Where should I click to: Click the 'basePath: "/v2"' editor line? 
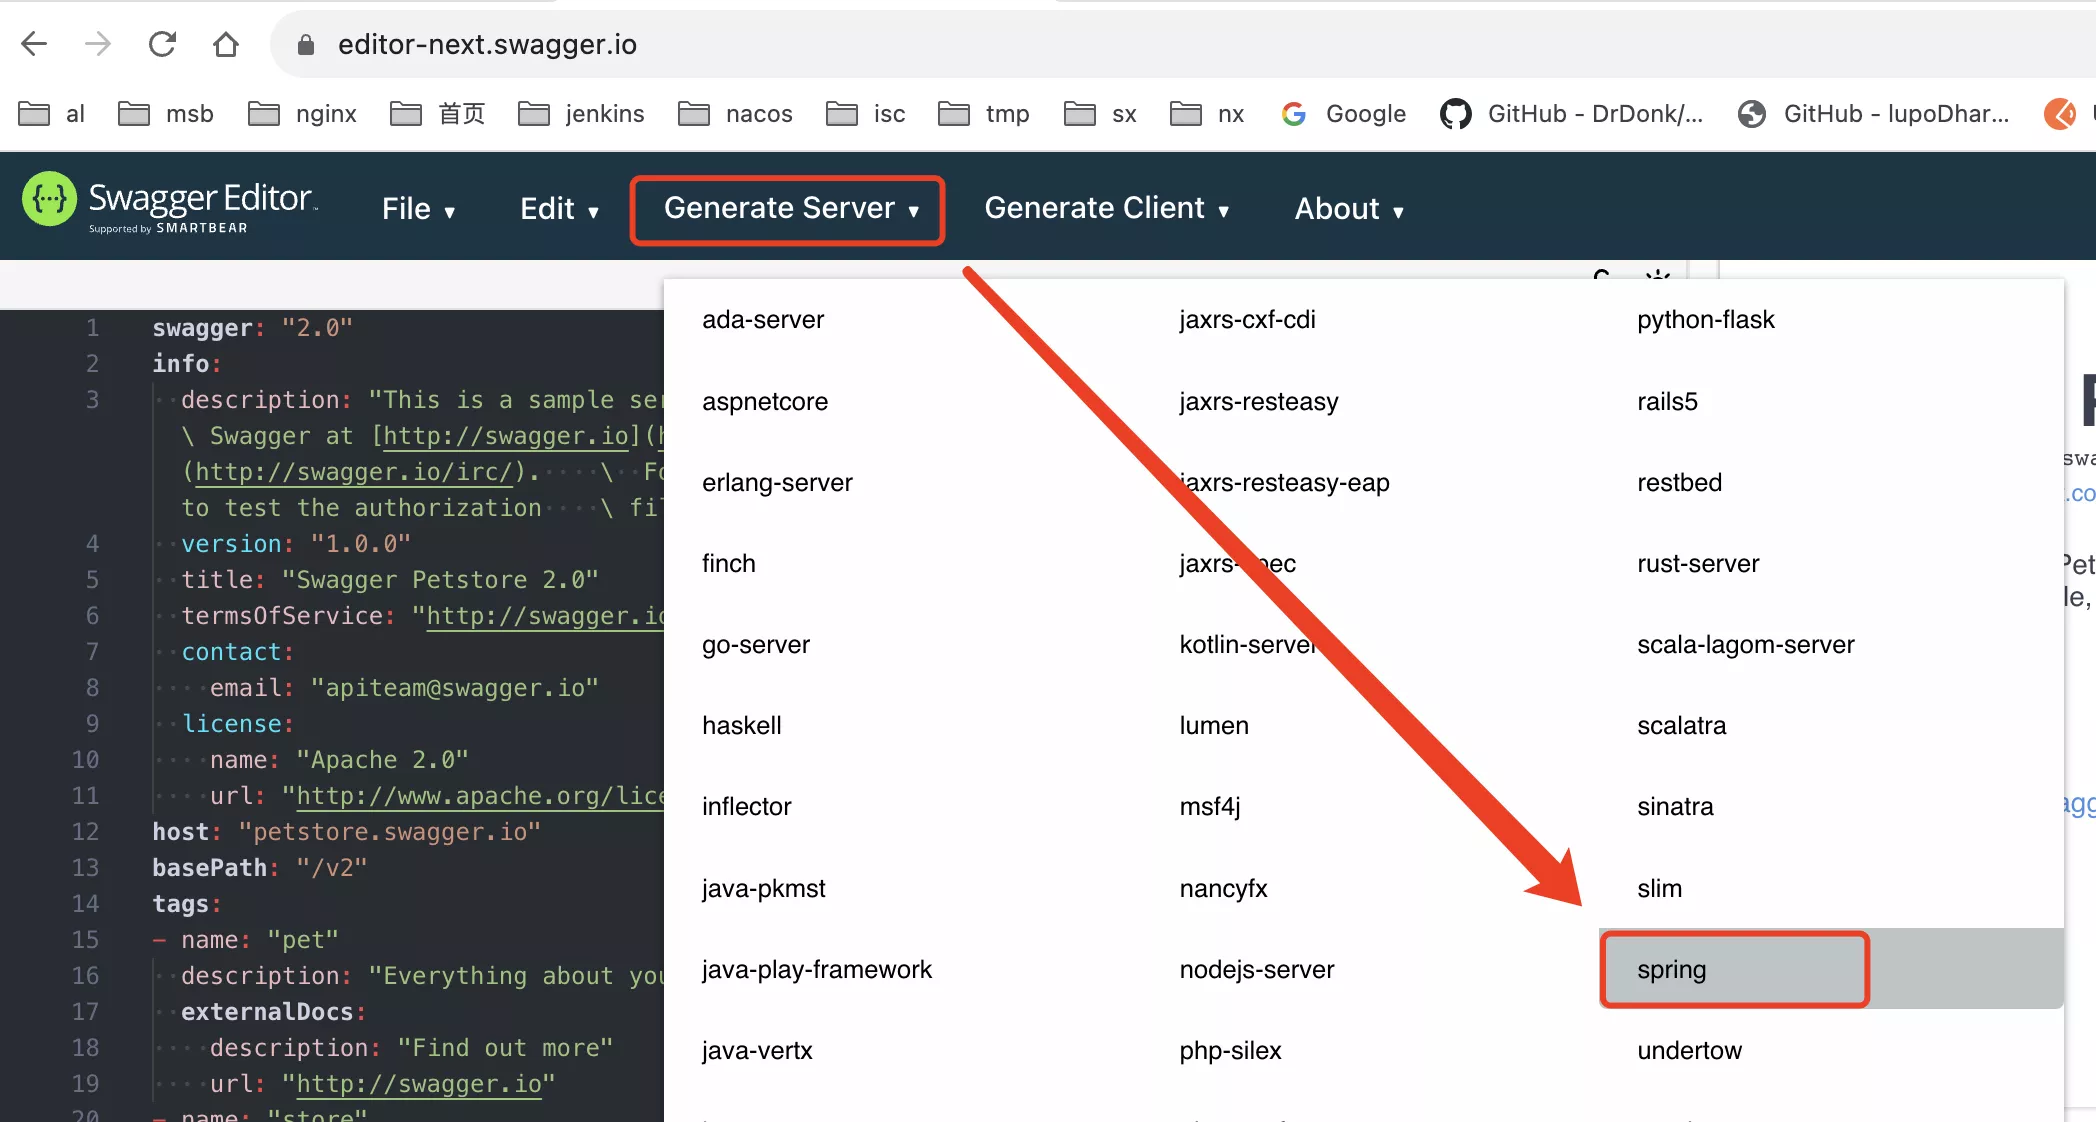click(260, 868)
